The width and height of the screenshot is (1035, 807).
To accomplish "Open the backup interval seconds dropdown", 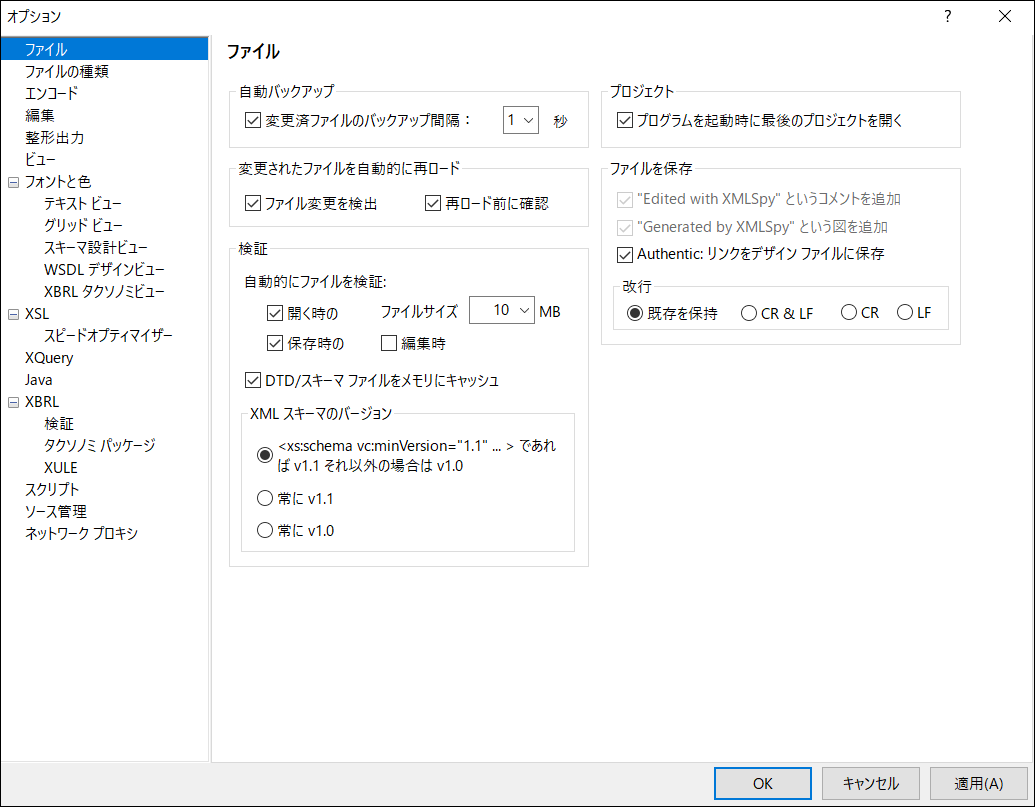I will pos(520,121).
